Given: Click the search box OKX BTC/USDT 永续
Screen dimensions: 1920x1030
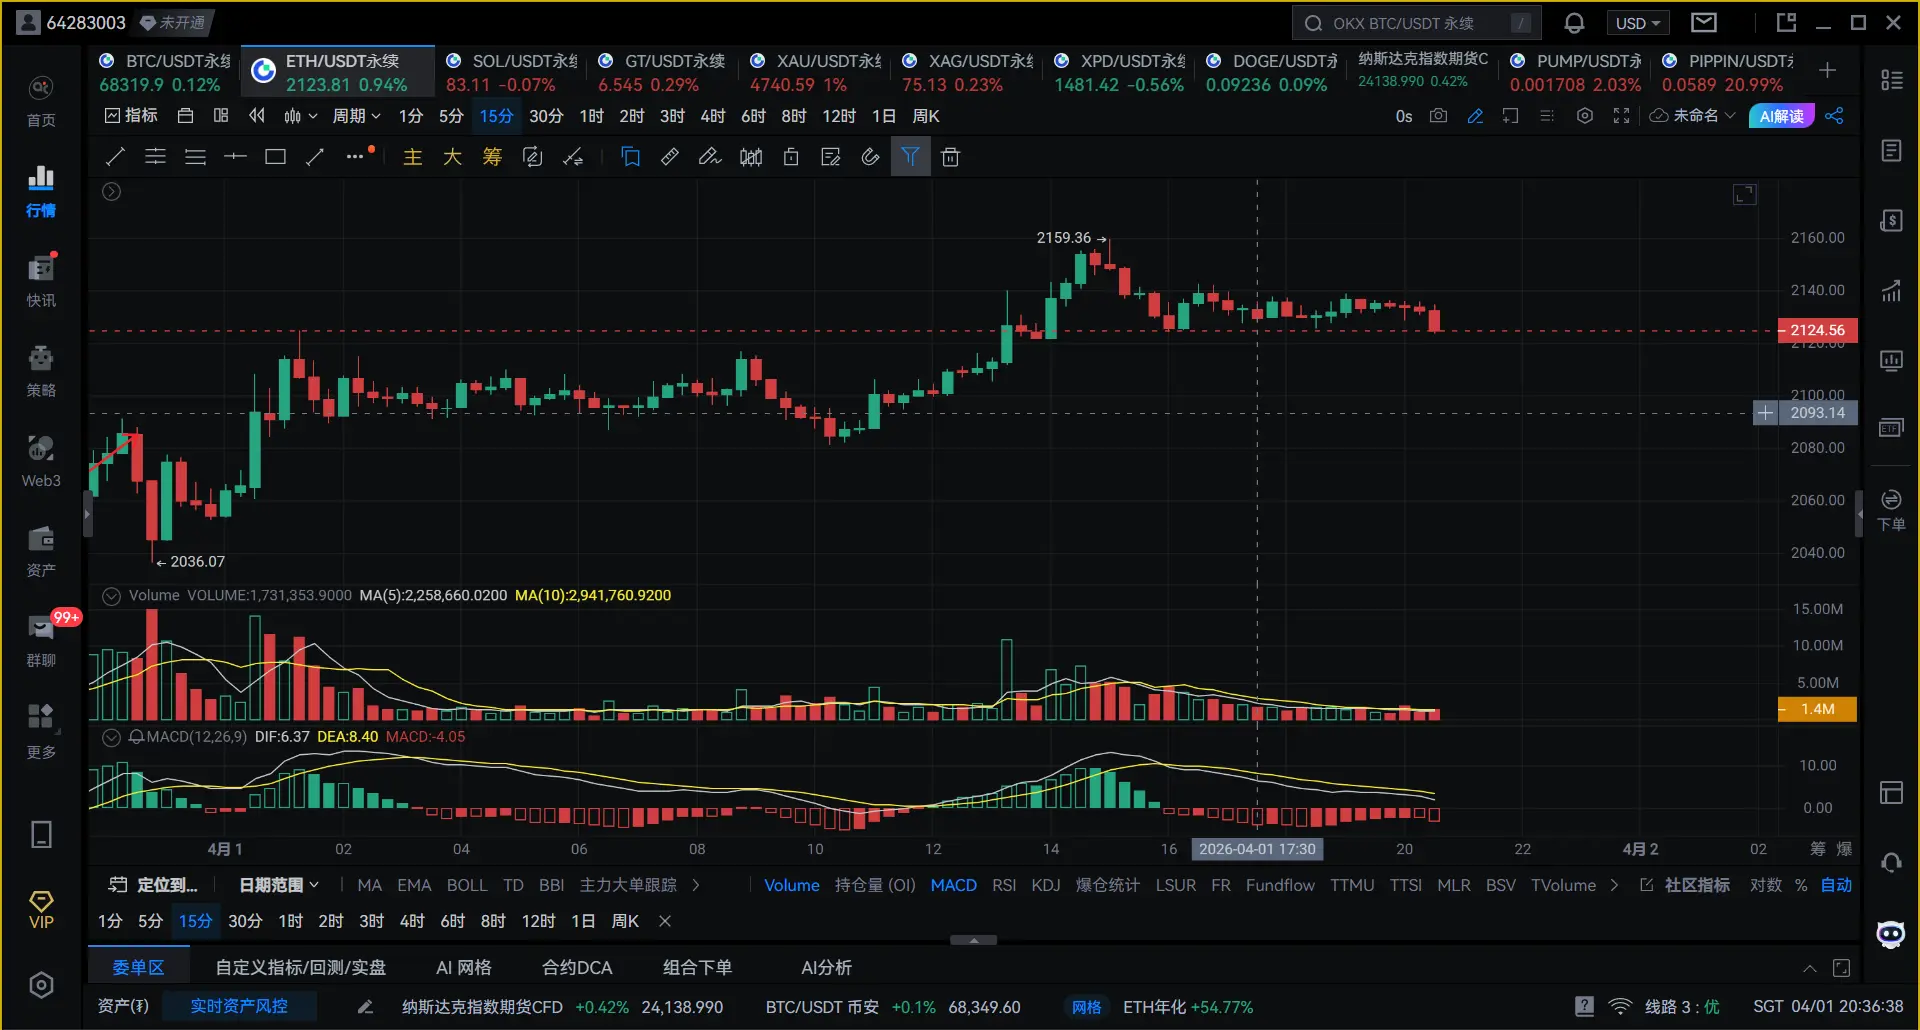Looking at the screenshot, I should click(1416, 23).
